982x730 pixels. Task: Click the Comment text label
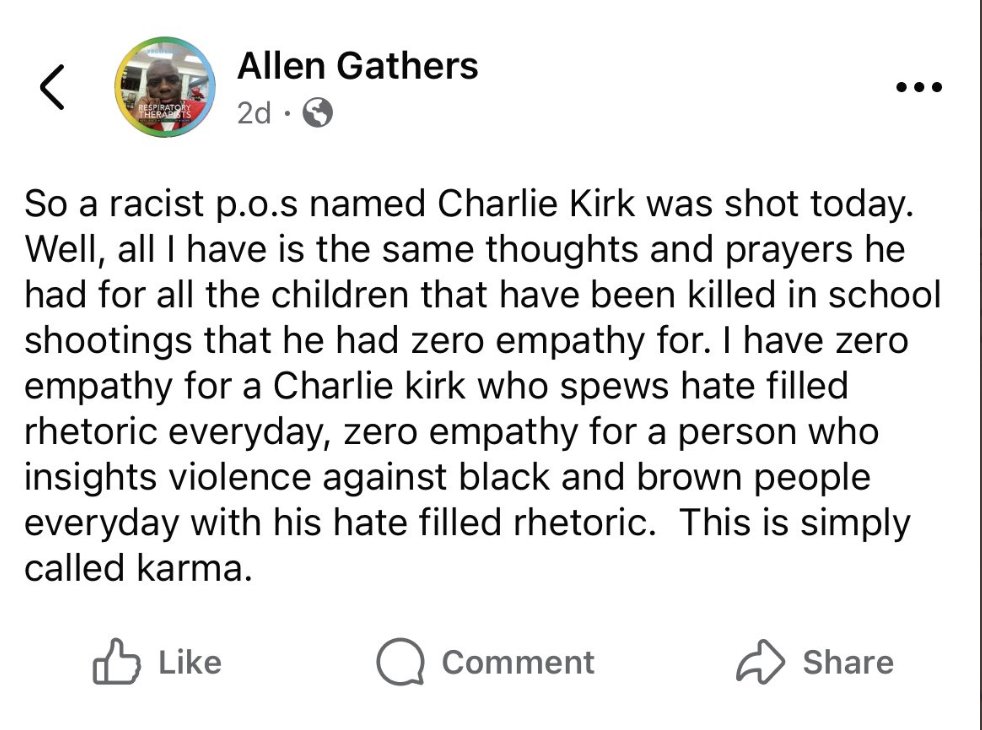[x=517, y=662]
